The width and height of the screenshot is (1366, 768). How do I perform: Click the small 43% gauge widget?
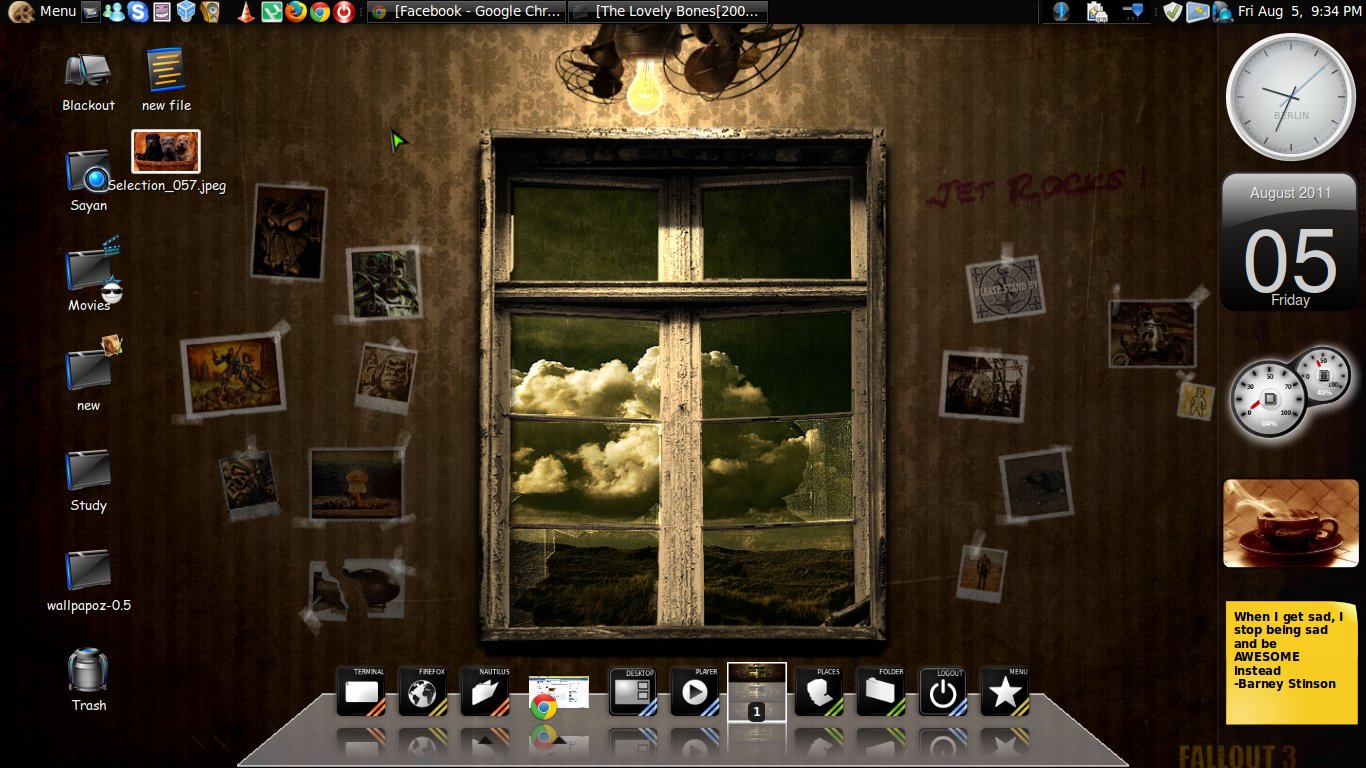(1322, 376)
